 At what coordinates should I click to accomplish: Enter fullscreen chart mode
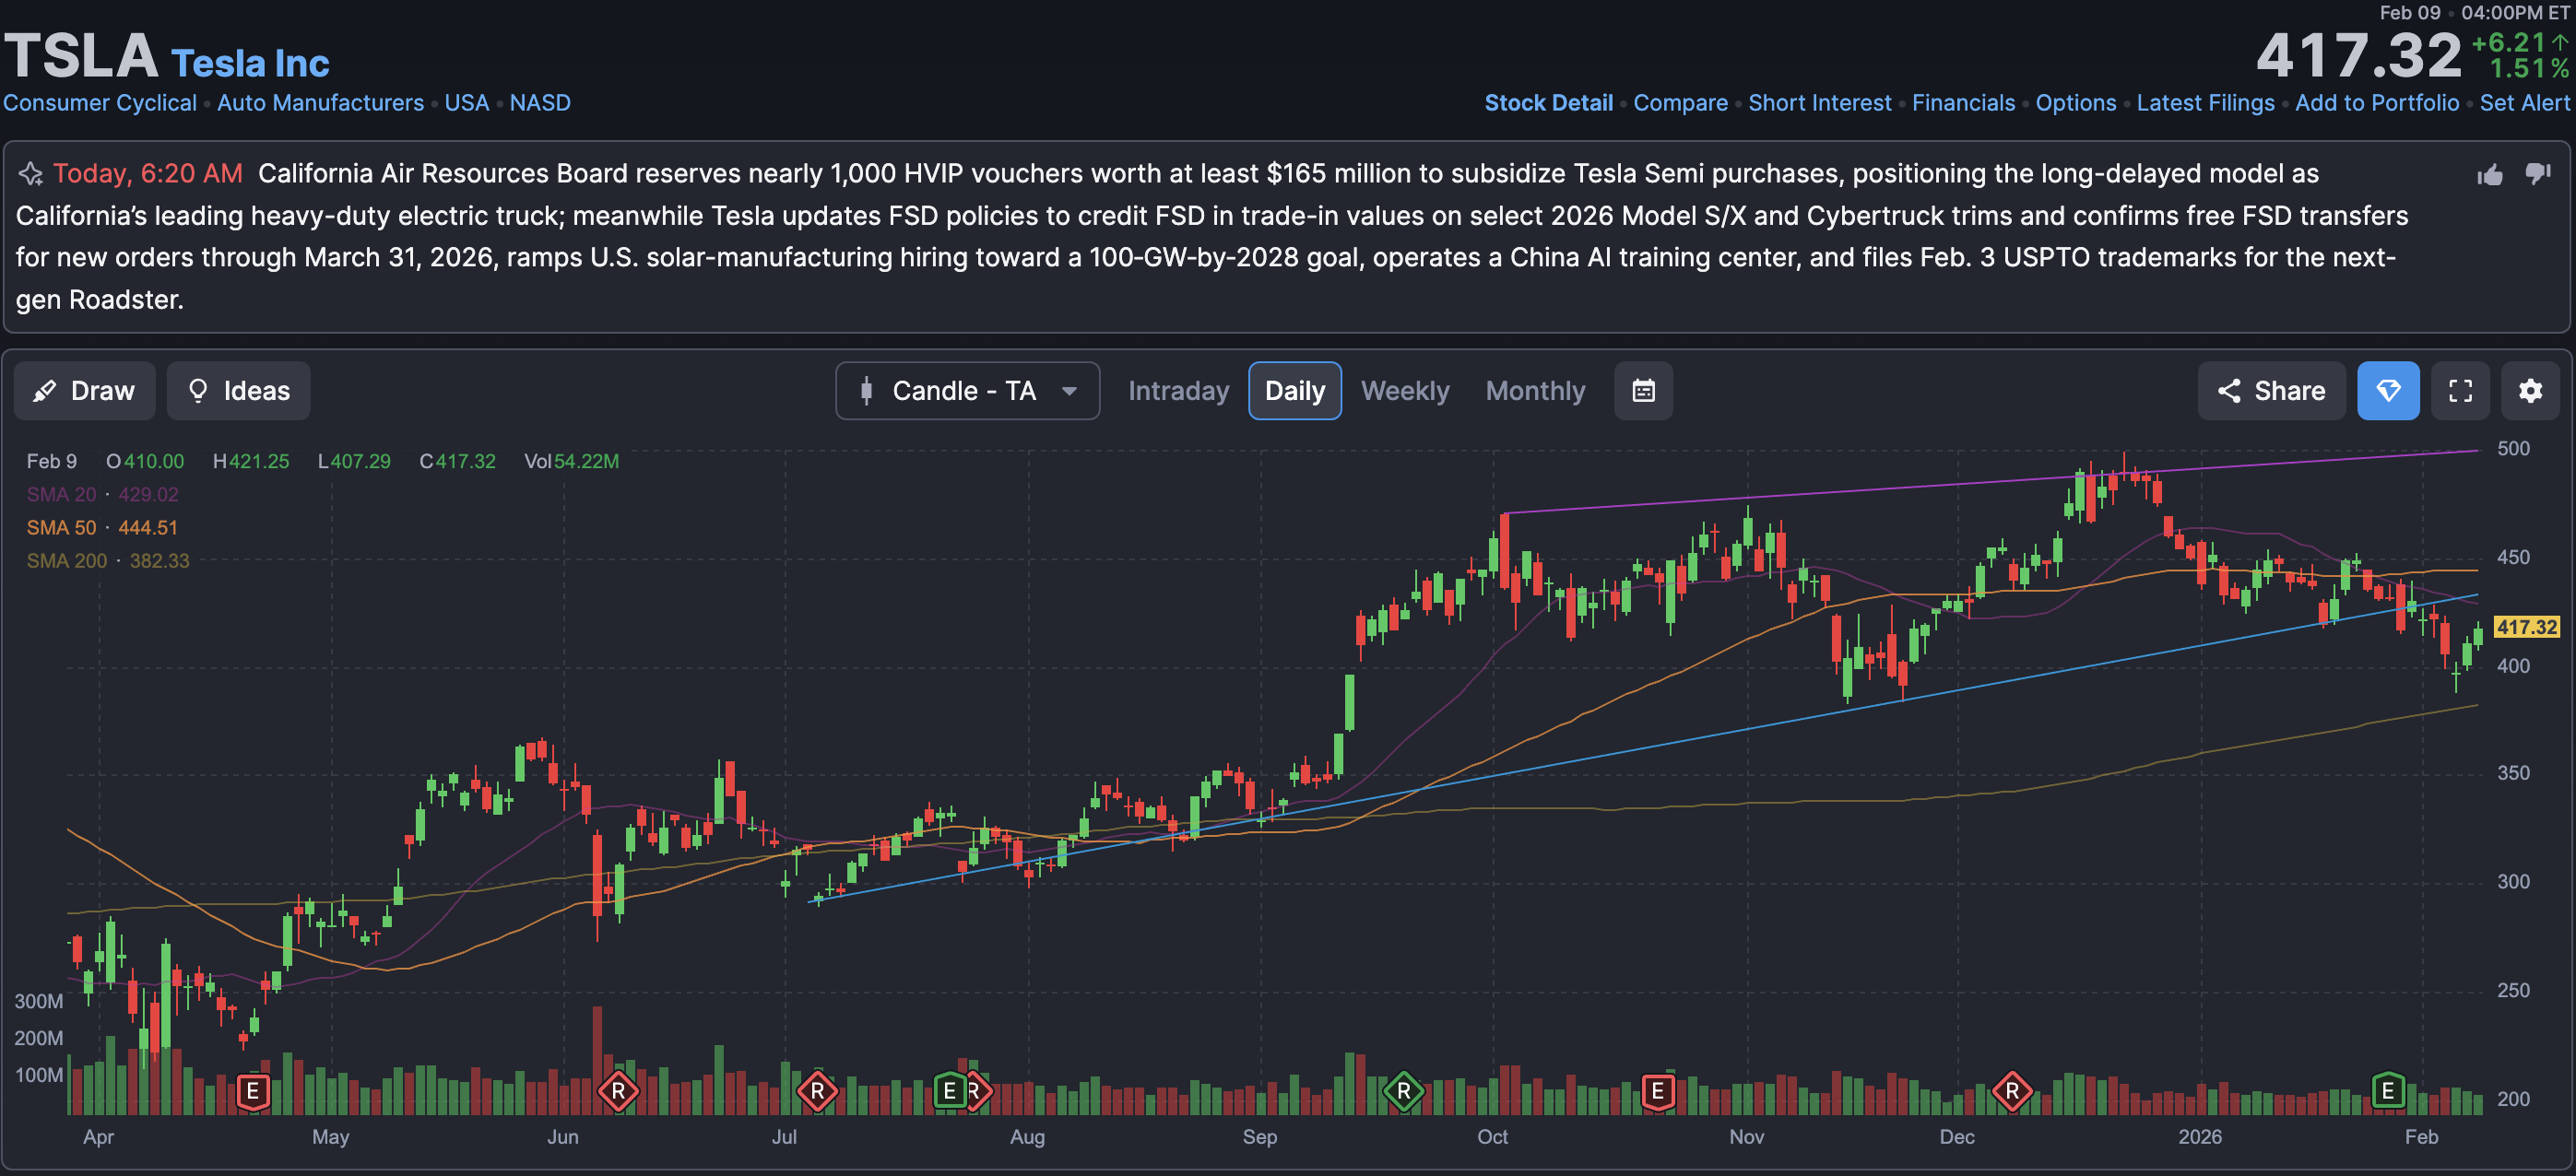coord(2460,391)
